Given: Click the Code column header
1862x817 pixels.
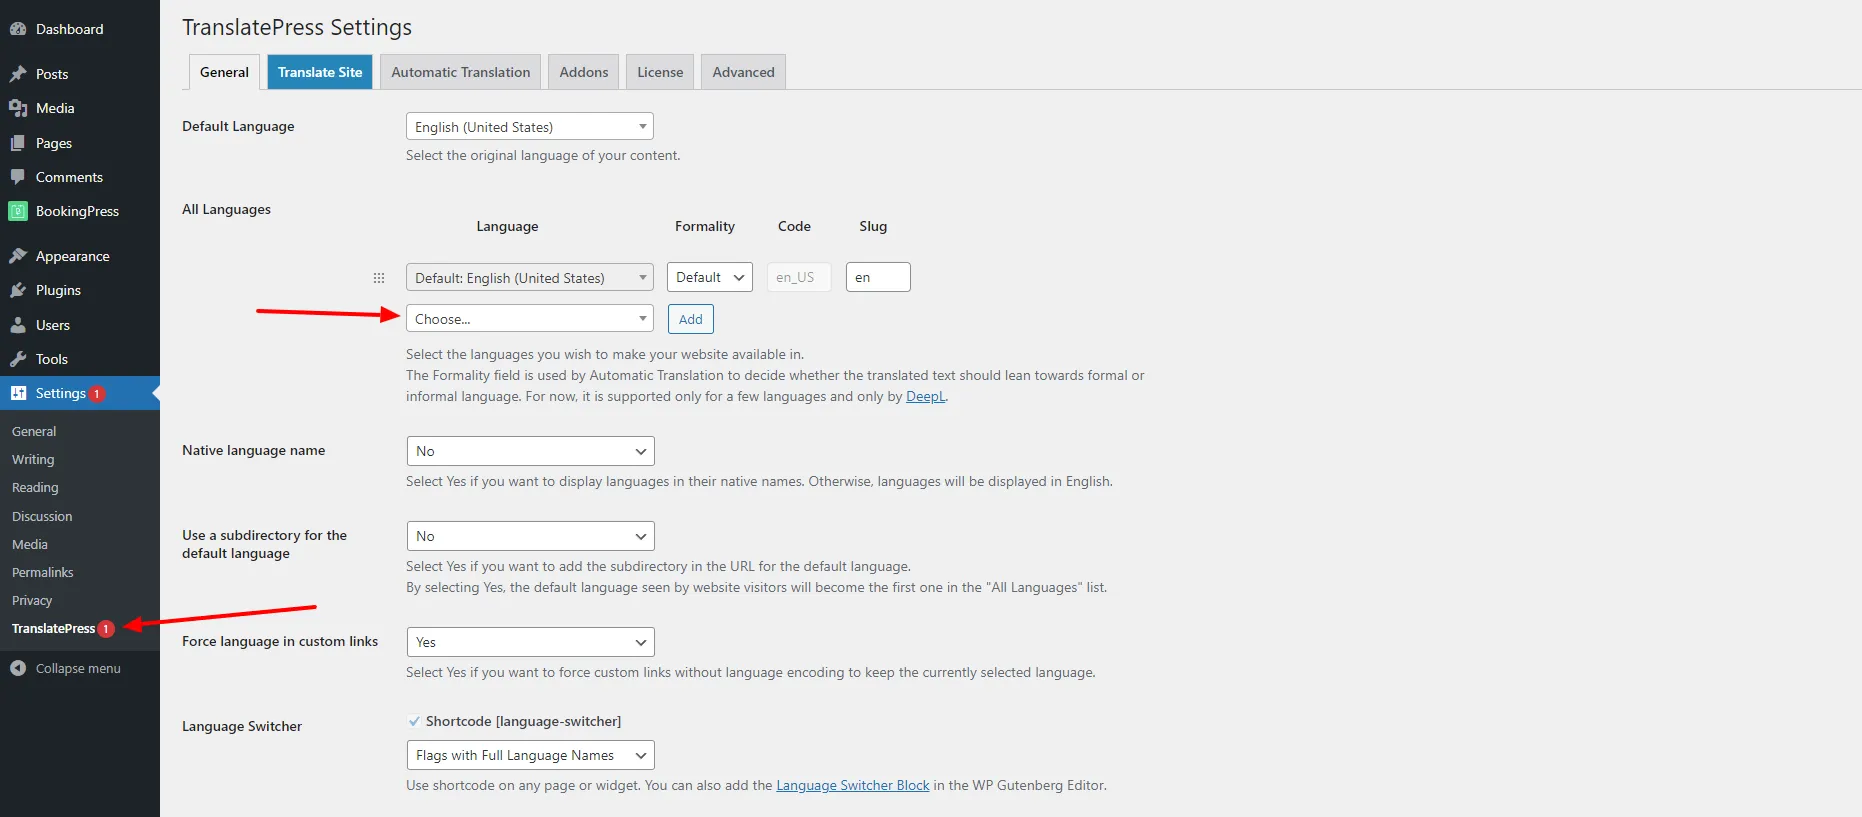Looking at the screenshot, I should pos(794,226).
